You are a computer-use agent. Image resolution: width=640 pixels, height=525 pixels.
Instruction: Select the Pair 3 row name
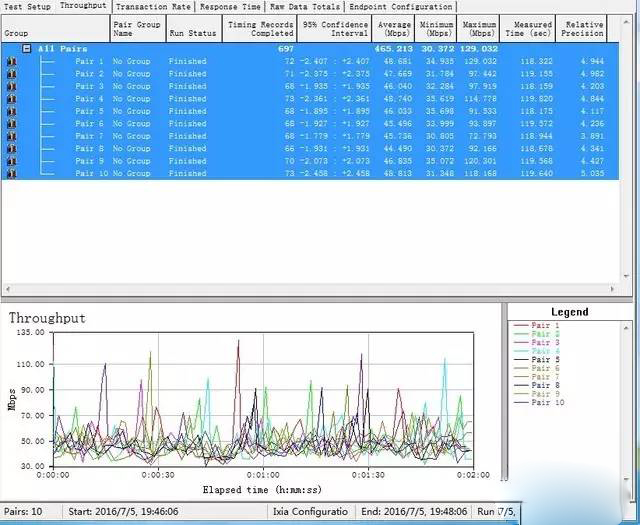coord(89,86)
